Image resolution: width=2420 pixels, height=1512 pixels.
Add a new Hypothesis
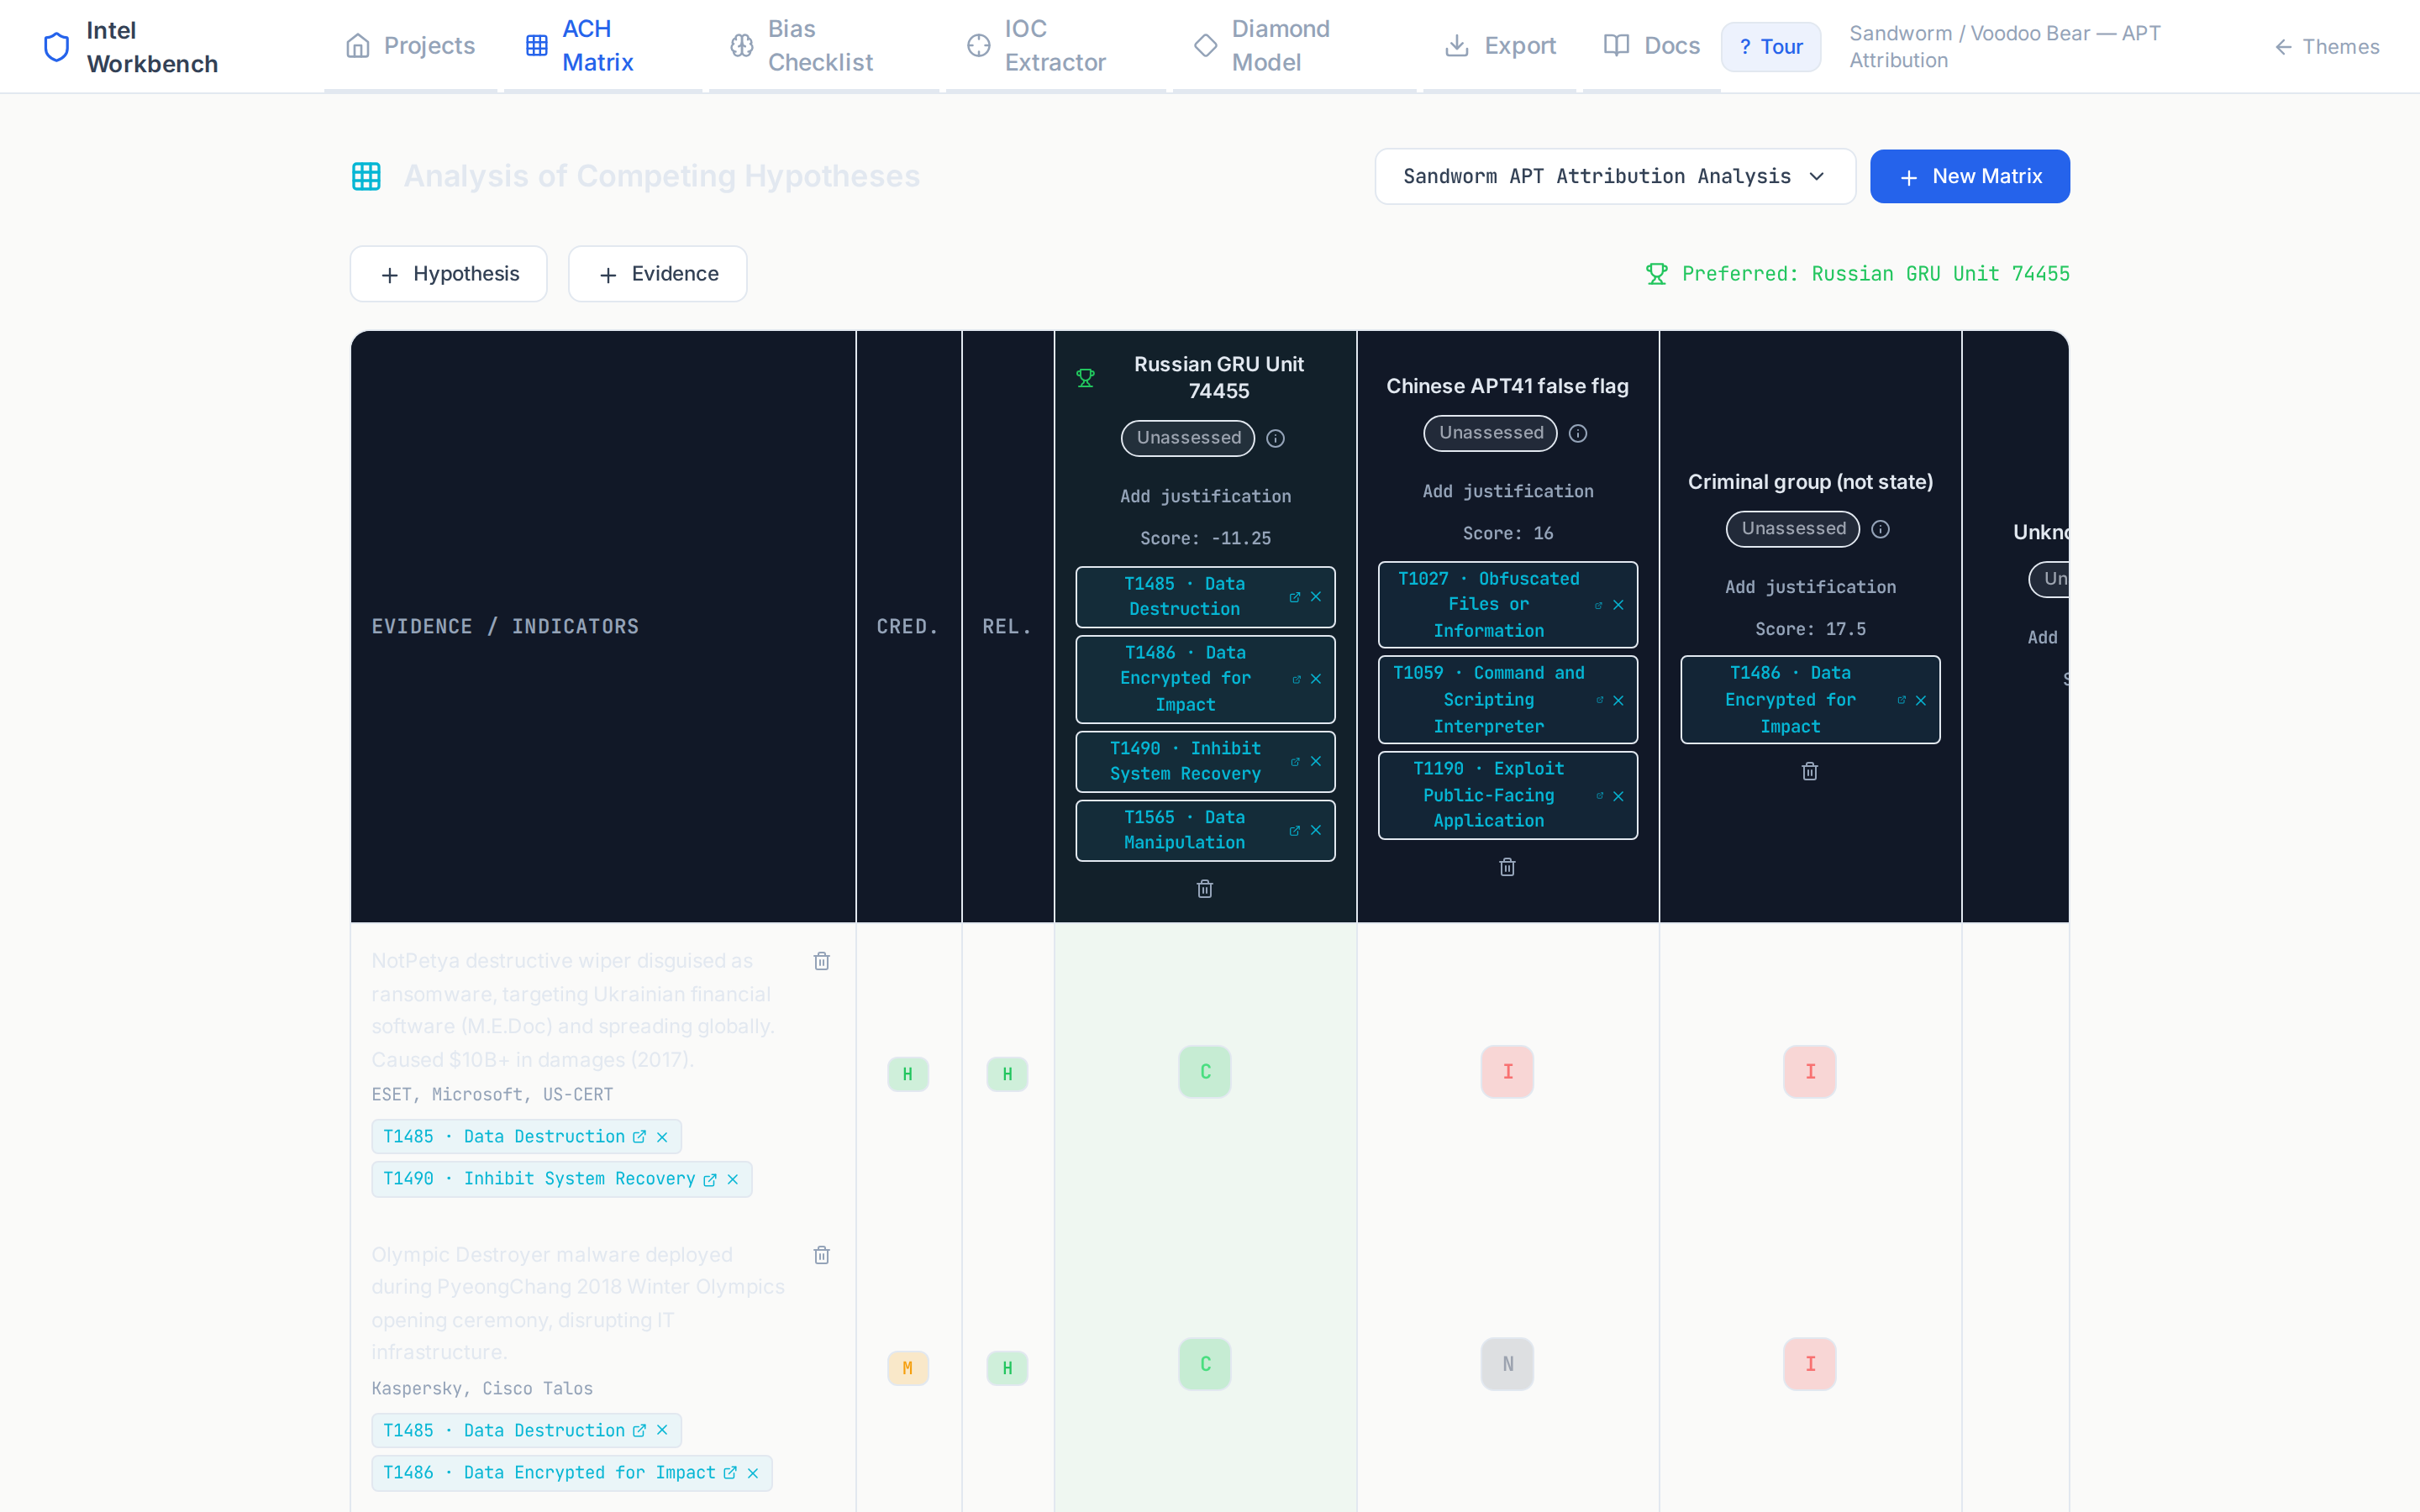tap(449, 274)
